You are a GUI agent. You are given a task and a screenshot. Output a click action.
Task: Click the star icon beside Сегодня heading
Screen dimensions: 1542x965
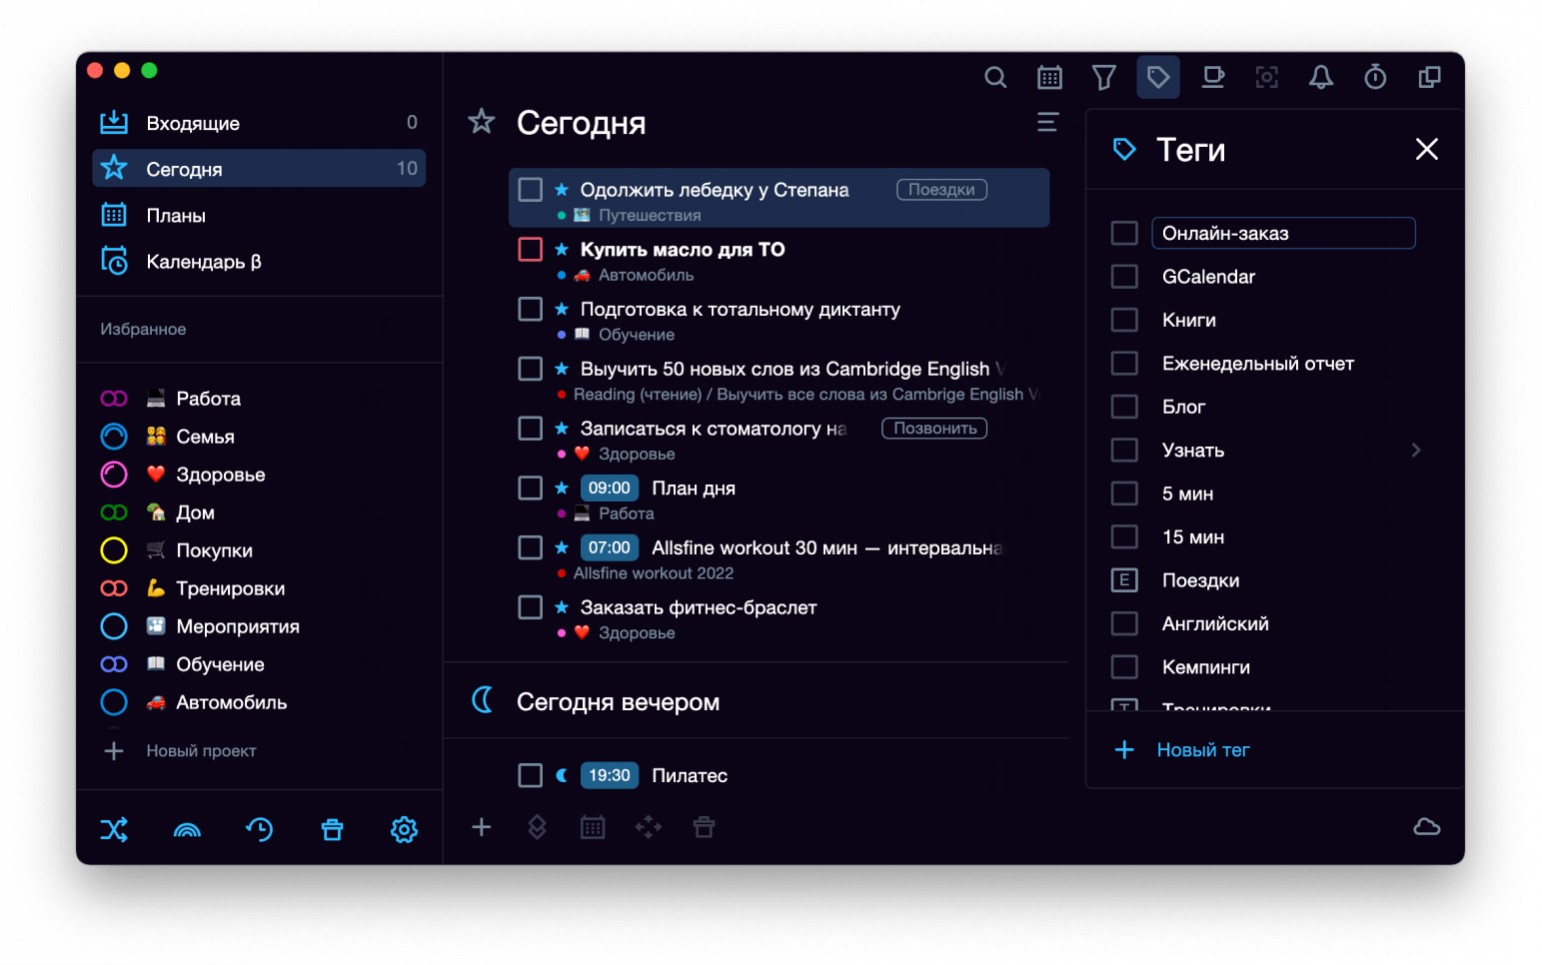tap(481, 122)
